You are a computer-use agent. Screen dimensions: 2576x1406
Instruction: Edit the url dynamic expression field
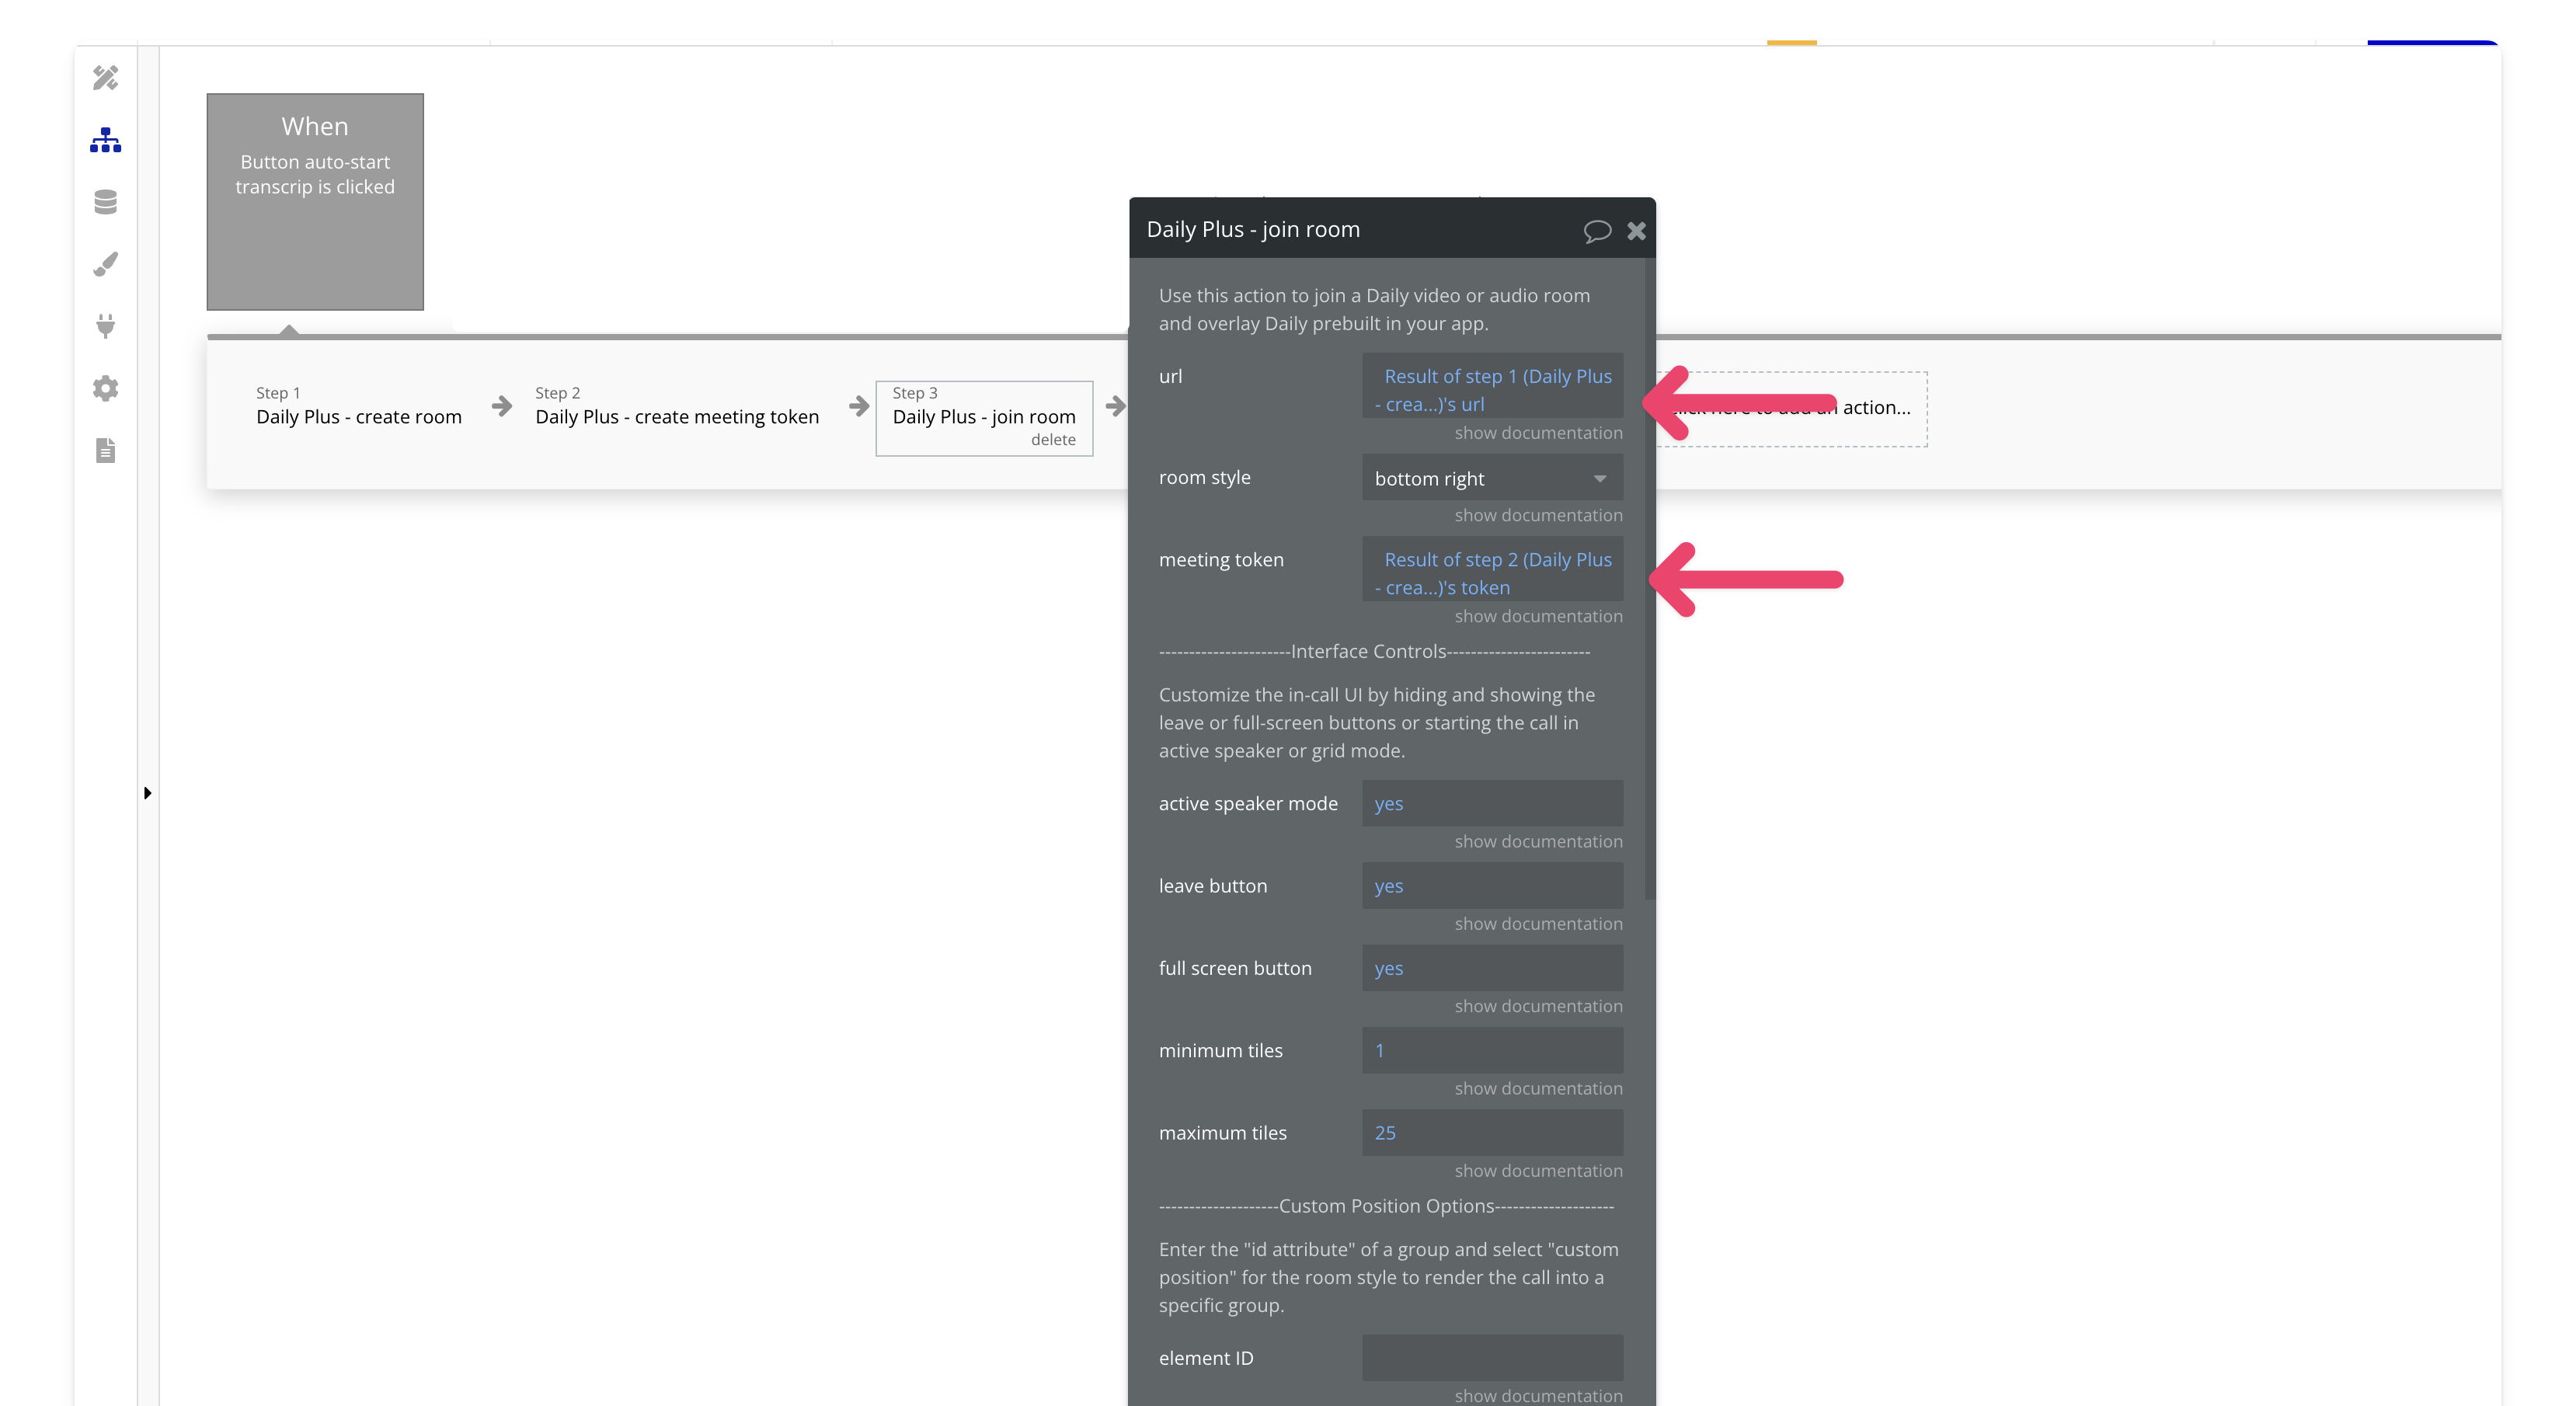[1492, 386]
